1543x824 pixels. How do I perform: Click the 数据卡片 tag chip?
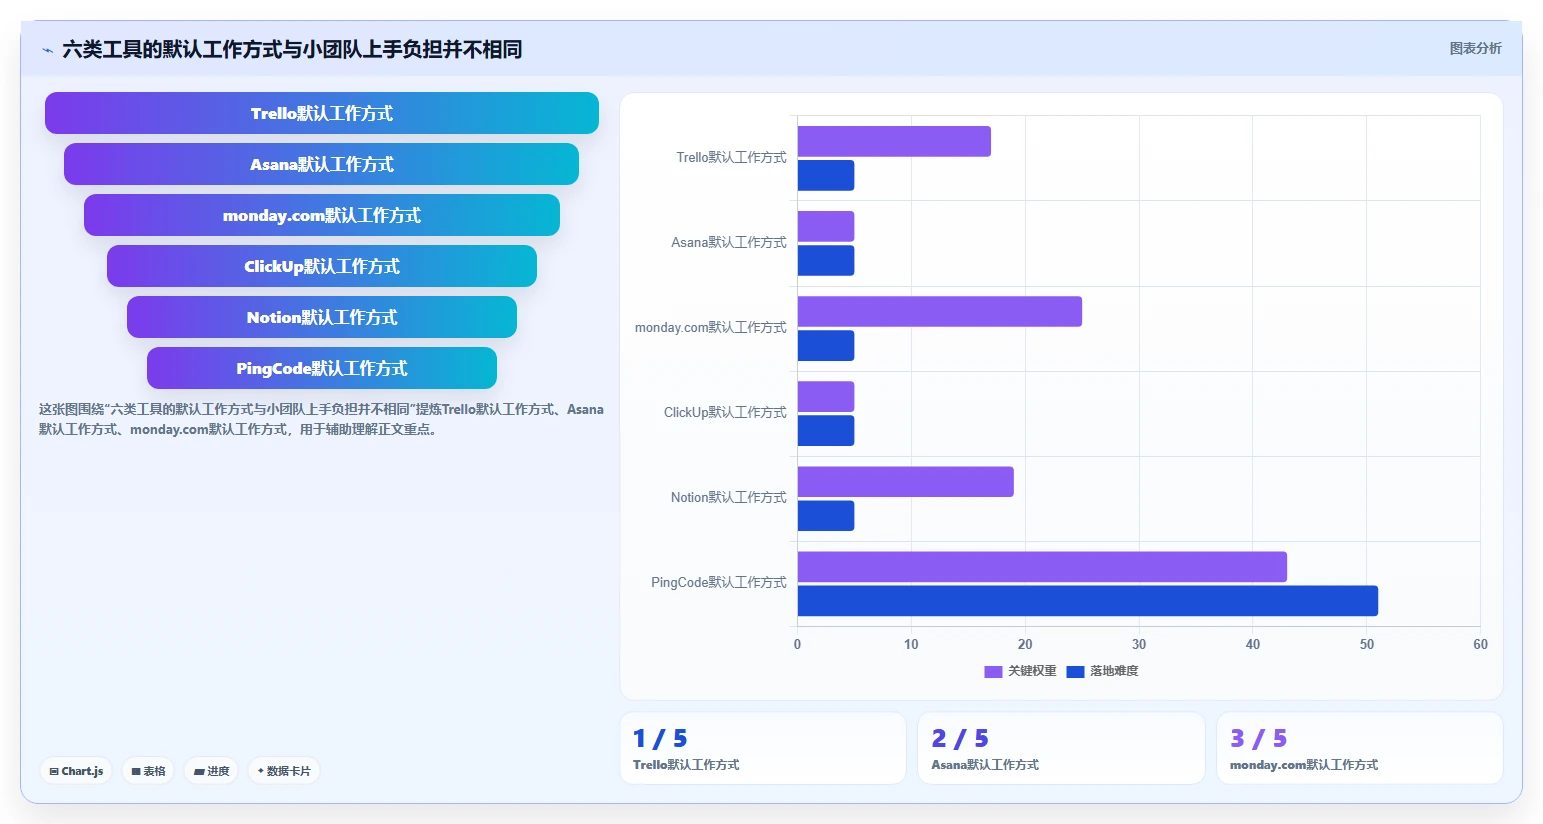pyautogui.click(x=284, y=771)
